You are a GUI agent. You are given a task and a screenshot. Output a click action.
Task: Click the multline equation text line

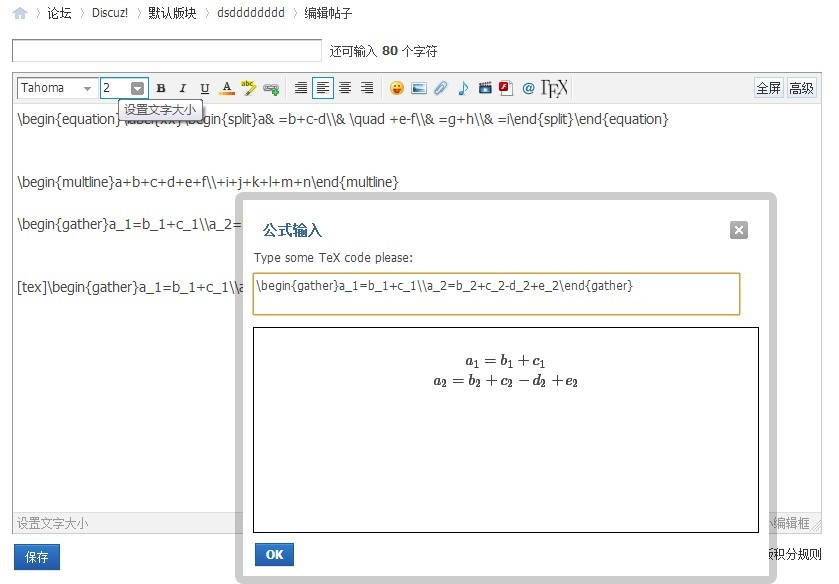point(208,183)
